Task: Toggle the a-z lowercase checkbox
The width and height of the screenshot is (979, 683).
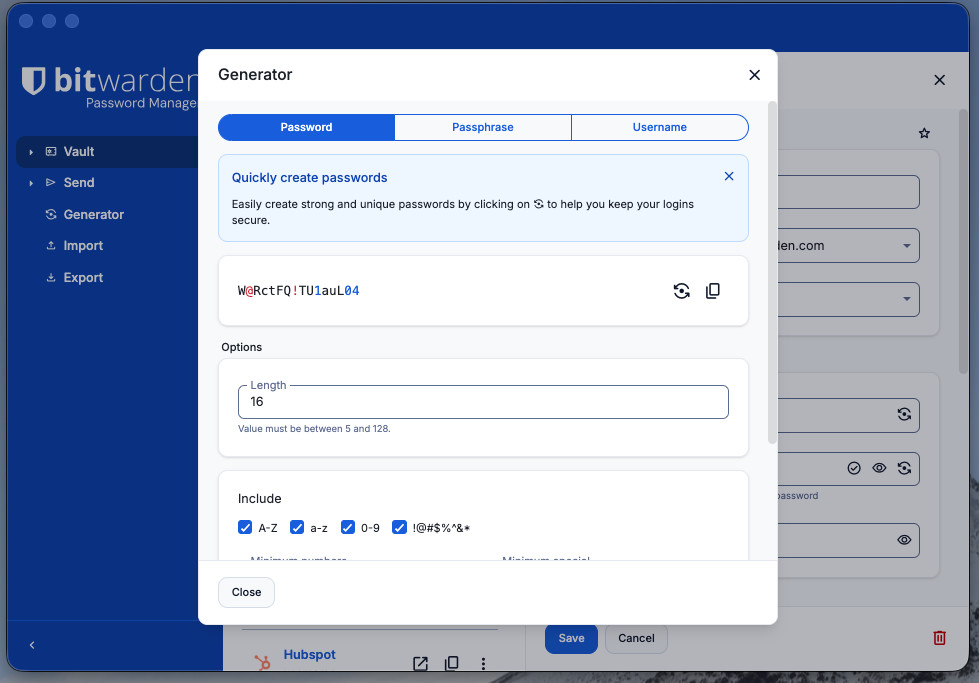Action: 297,528
